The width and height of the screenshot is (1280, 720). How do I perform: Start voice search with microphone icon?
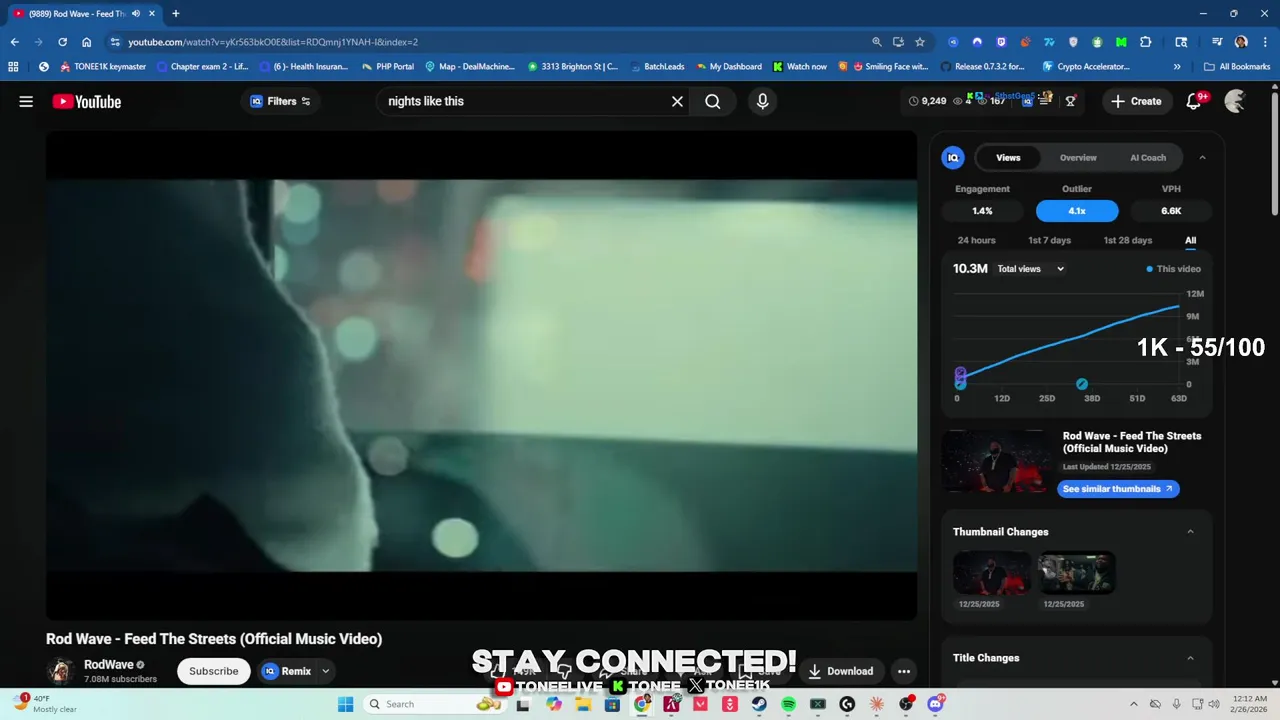click(762, 101)
